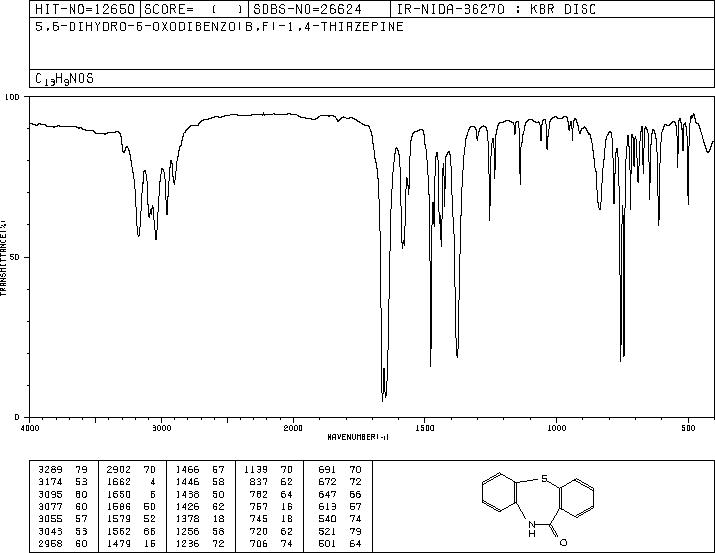The height and width of the screenshot is (553, 715).
Task: Click the sulfur atom S in structure
Action: 544,479
